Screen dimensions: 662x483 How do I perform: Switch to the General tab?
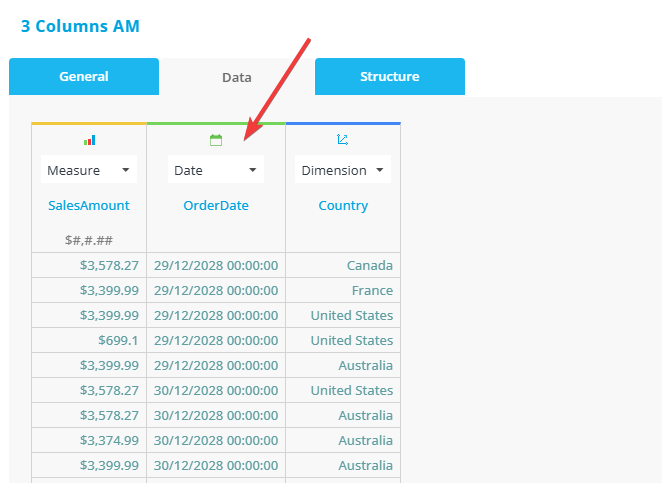pos(84,77)
